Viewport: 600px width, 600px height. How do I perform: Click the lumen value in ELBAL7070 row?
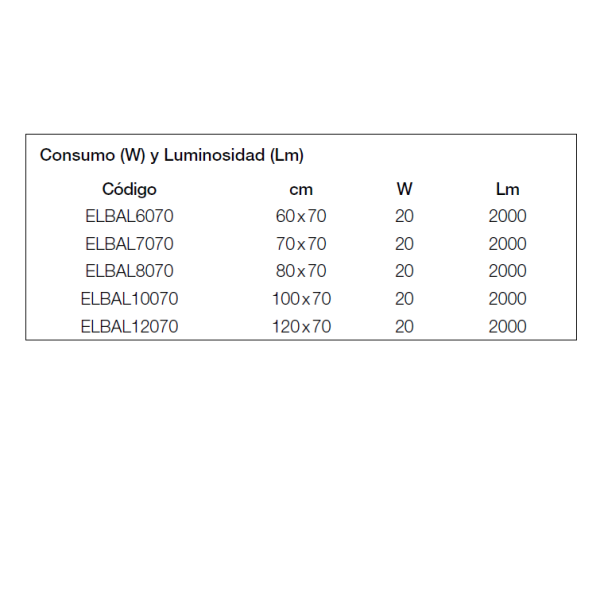(x=507, y=244)
